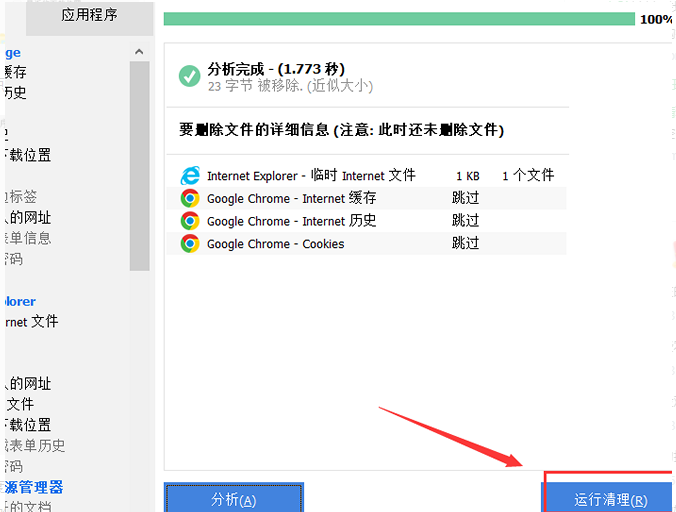The height and width of the screenshot is (512, 676).
Task: Select Google Chrome - Internet 历史 row text
Action: coord(291,221)
